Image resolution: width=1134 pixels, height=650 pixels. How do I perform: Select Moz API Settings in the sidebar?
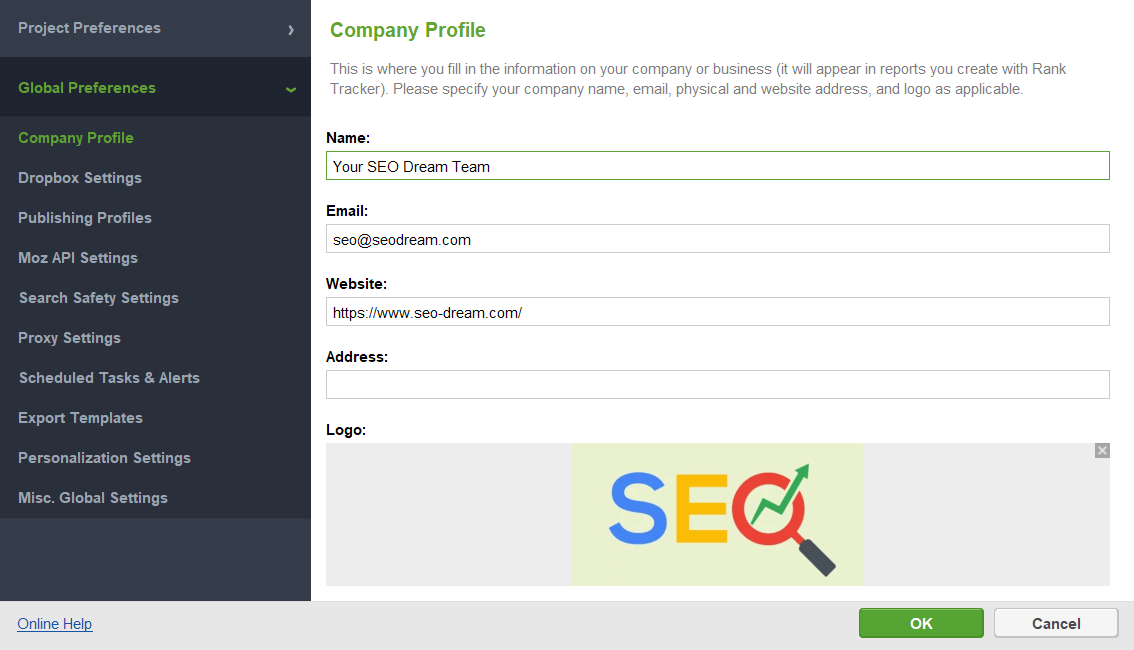(x=77, y=257)
